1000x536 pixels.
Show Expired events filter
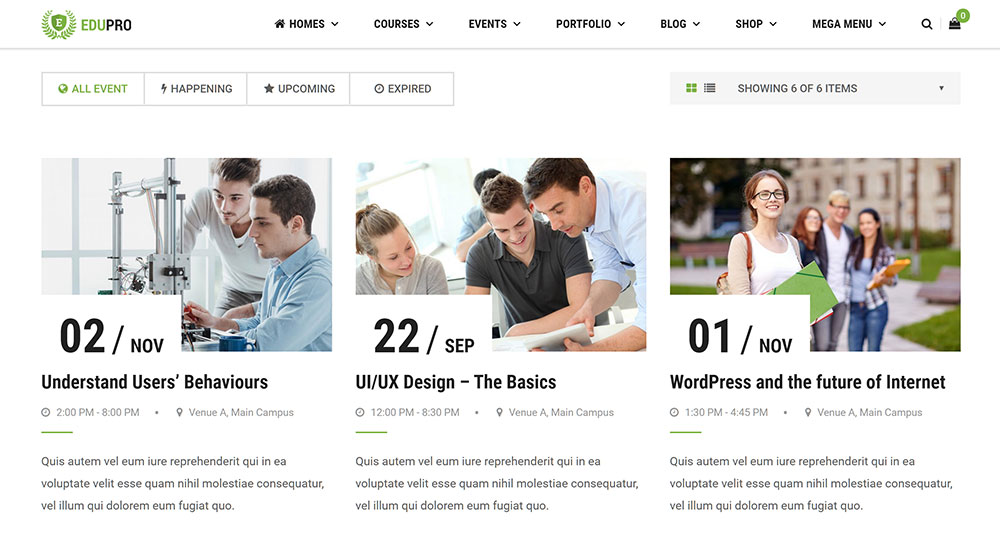pyautogui.click(x=402, y=89)
